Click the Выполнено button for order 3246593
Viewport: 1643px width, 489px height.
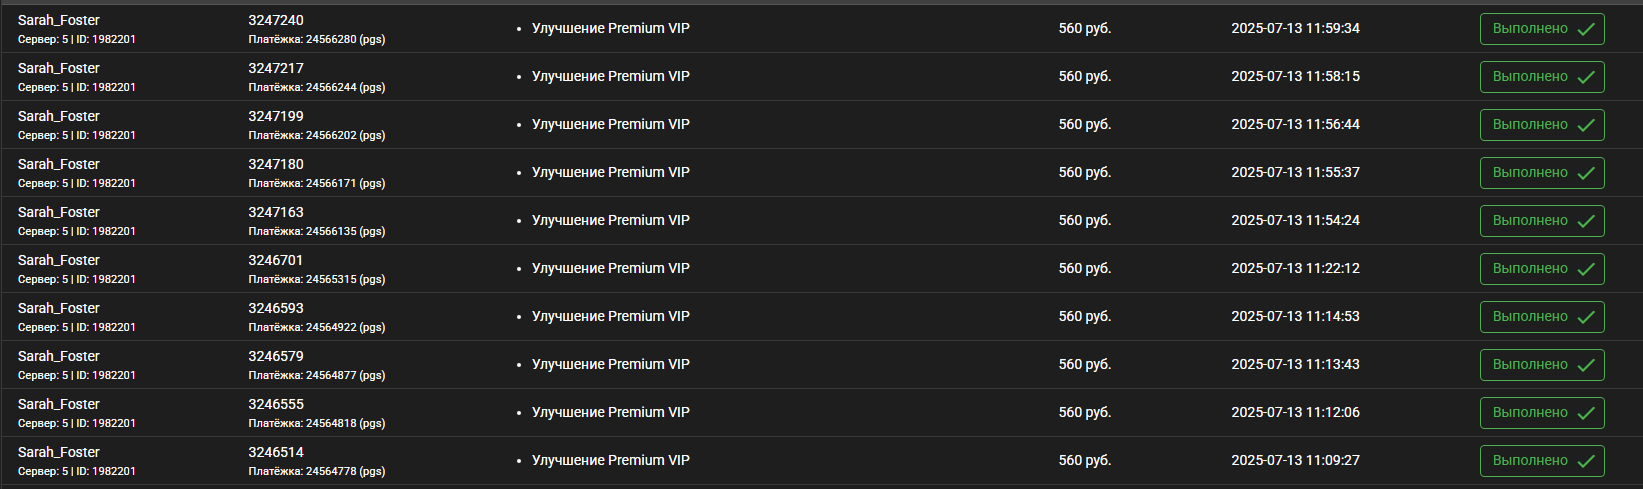tap(1542, 317)
